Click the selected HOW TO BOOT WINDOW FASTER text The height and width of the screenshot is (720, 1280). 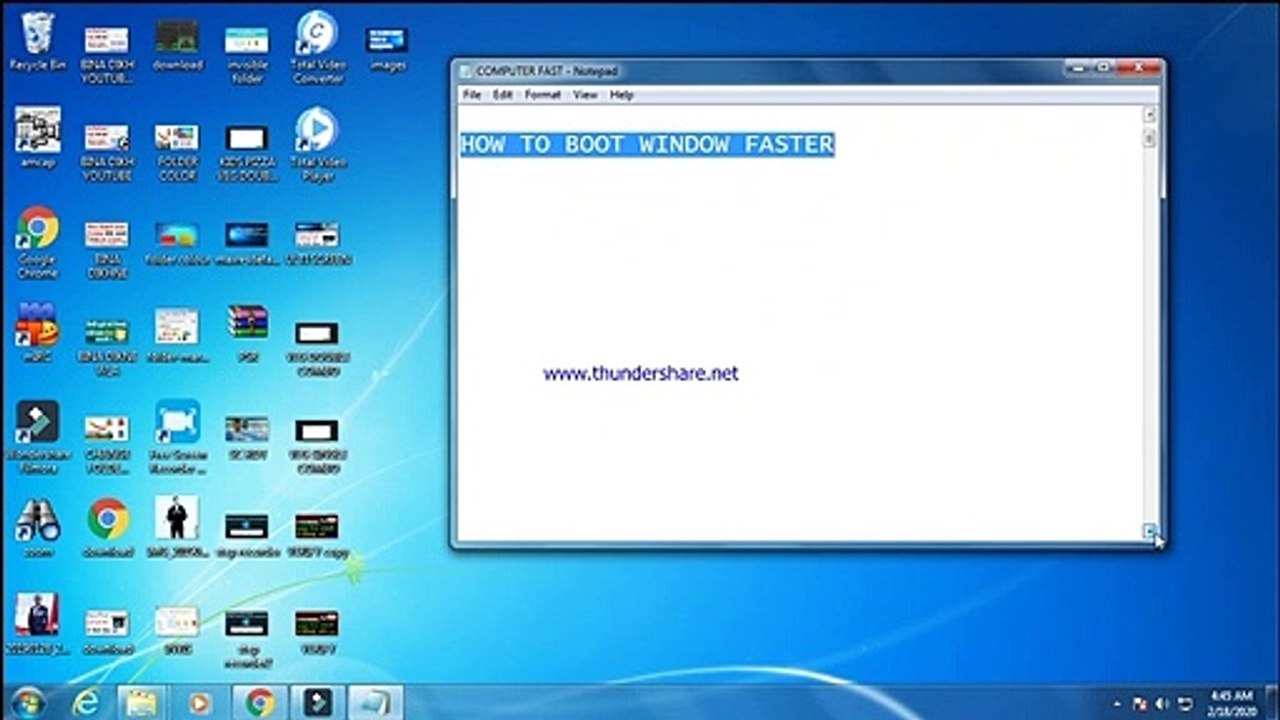647,144
